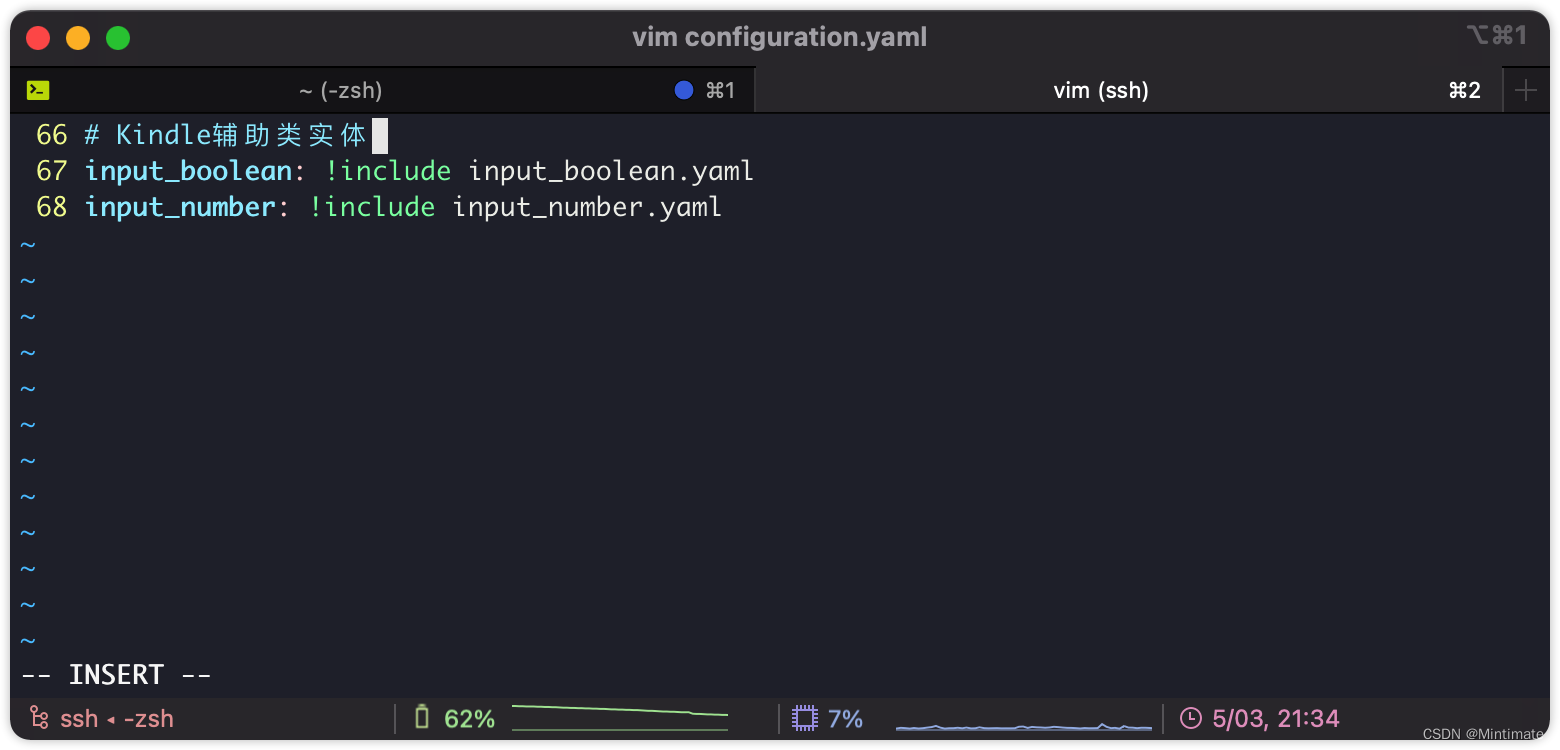
Task: Click the -- INSERT -- mode indicator
Action: 116,675
